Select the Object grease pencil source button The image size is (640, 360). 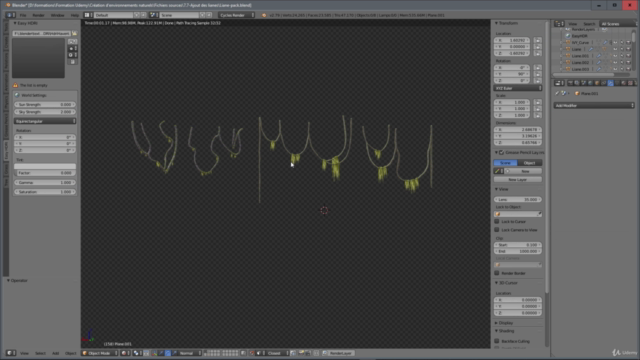(x=530, y=163)
